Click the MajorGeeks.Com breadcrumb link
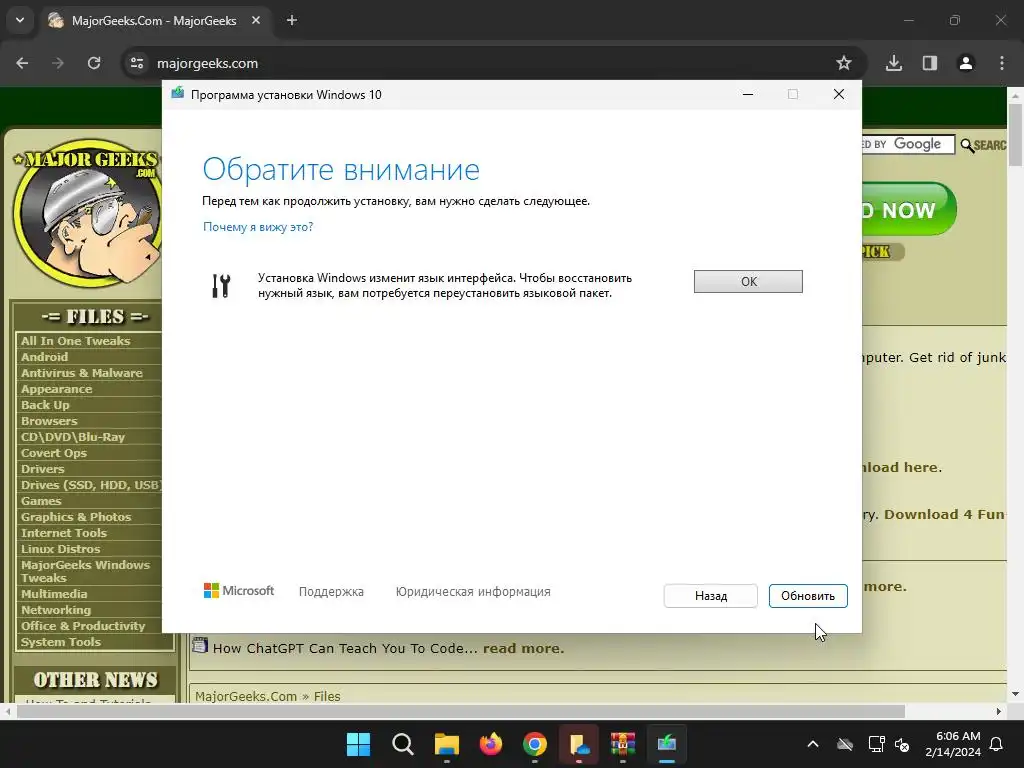The image size is (1024, 768). [246, 696]
